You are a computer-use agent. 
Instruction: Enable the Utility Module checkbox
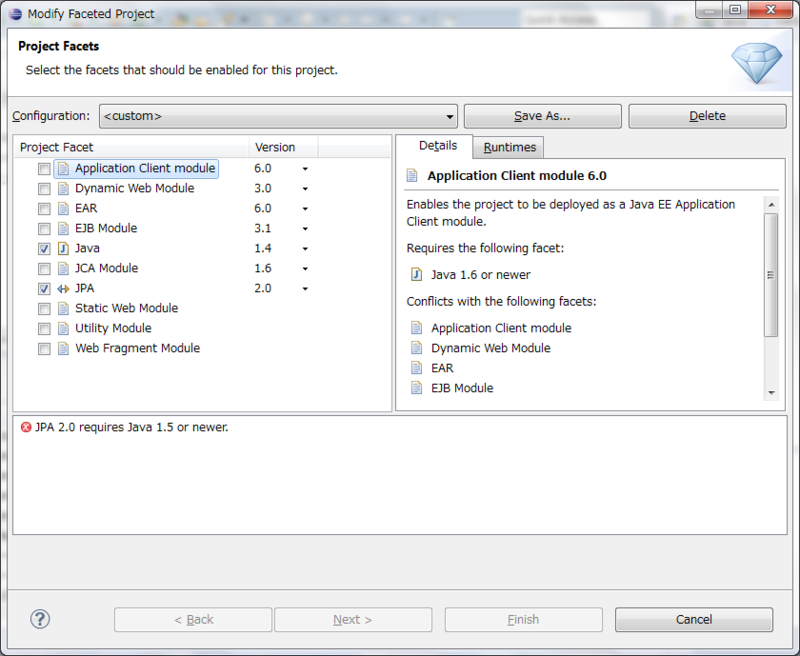(x=44, y=329)
